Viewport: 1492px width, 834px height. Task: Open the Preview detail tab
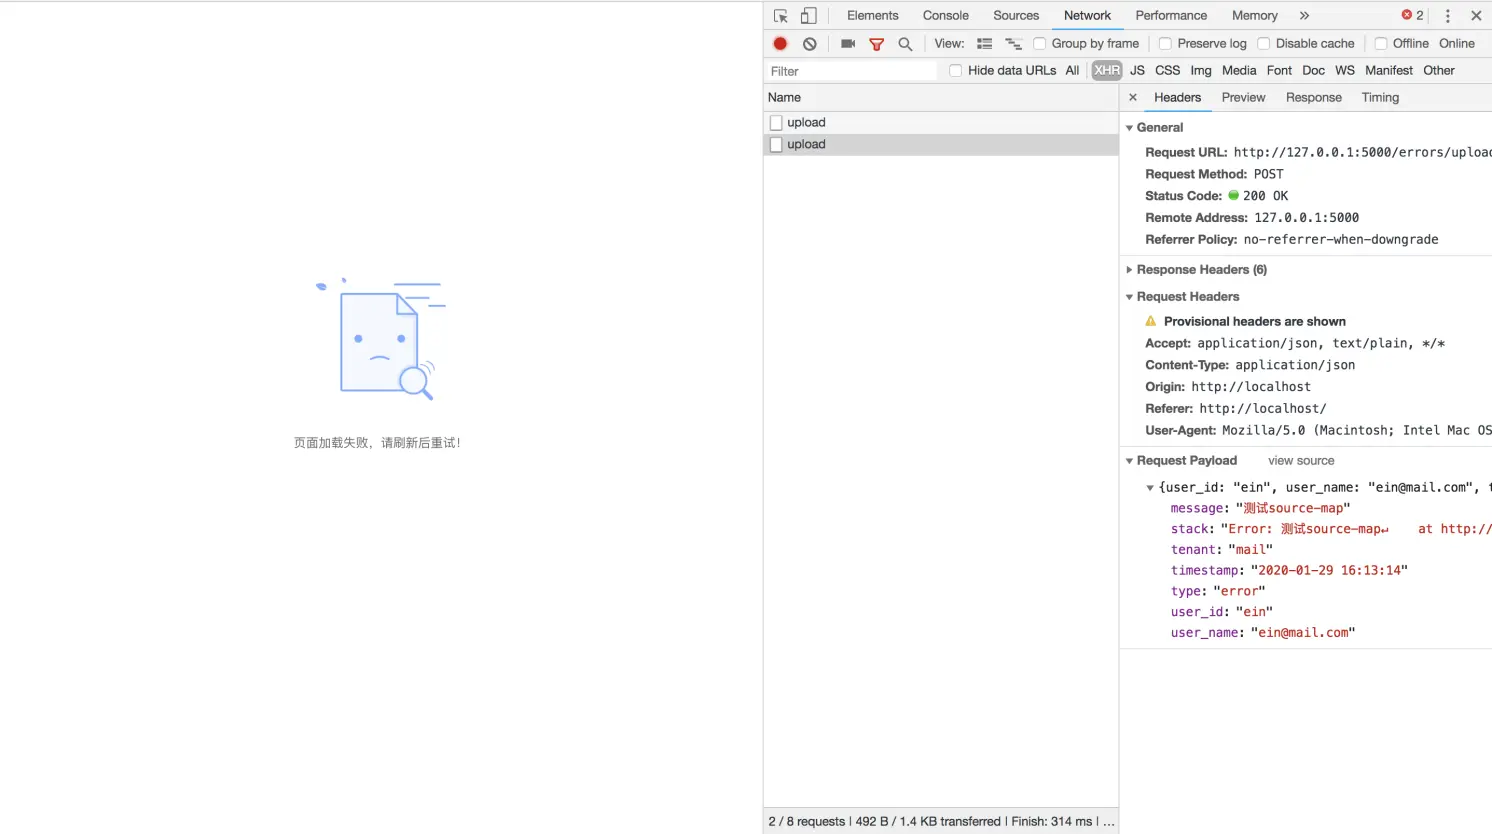1243,98
